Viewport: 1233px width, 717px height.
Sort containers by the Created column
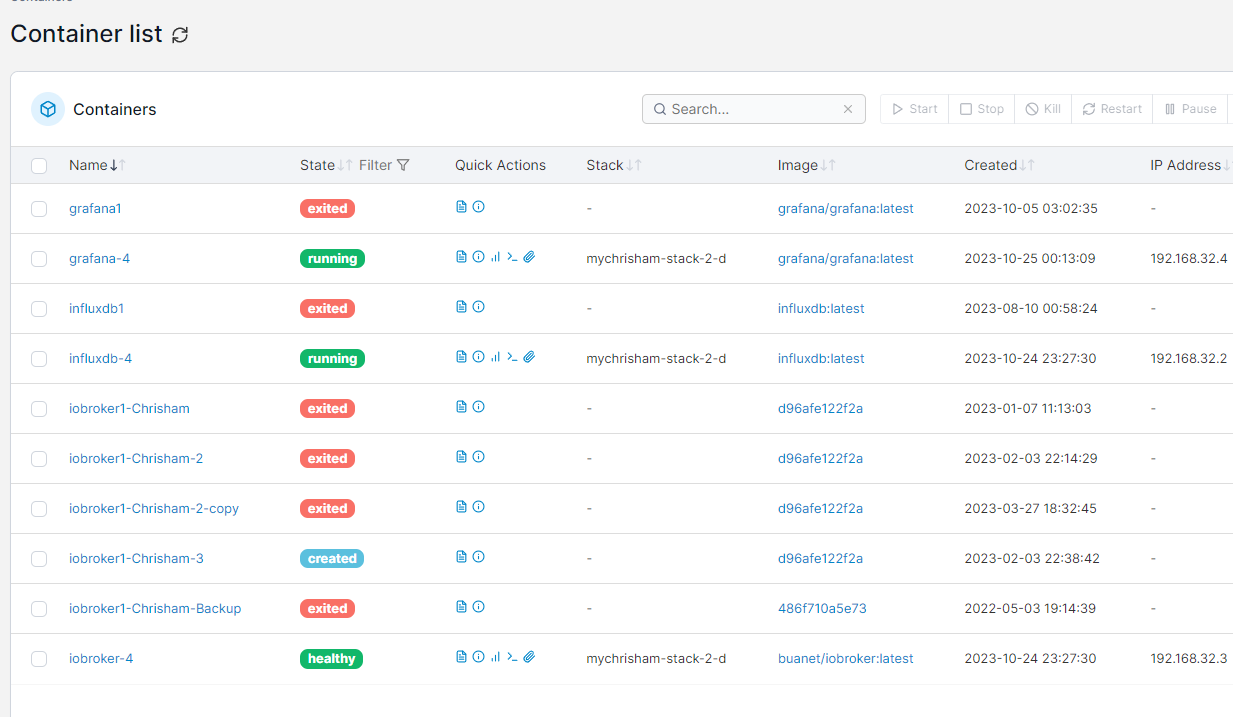999,165
